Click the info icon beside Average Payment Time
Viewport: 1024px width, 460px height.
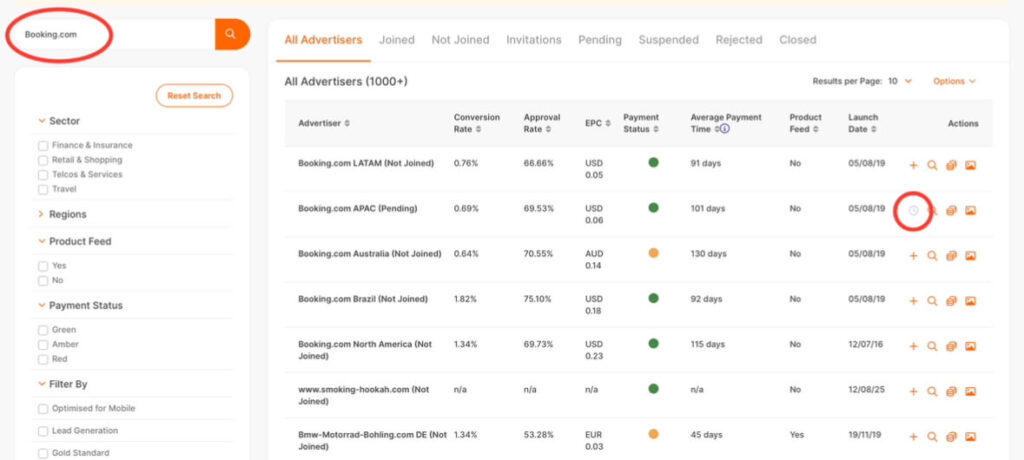pyautogui.click(x=725, y=129)
